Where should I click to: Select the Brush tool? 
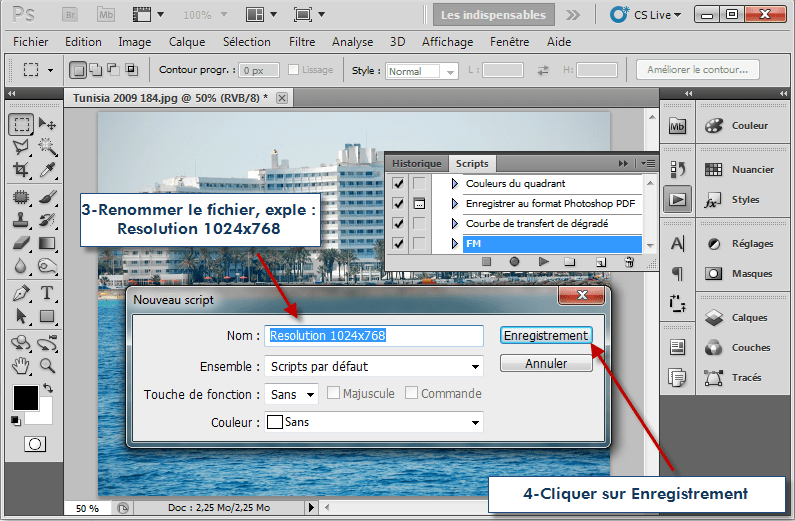coord(48,197)
